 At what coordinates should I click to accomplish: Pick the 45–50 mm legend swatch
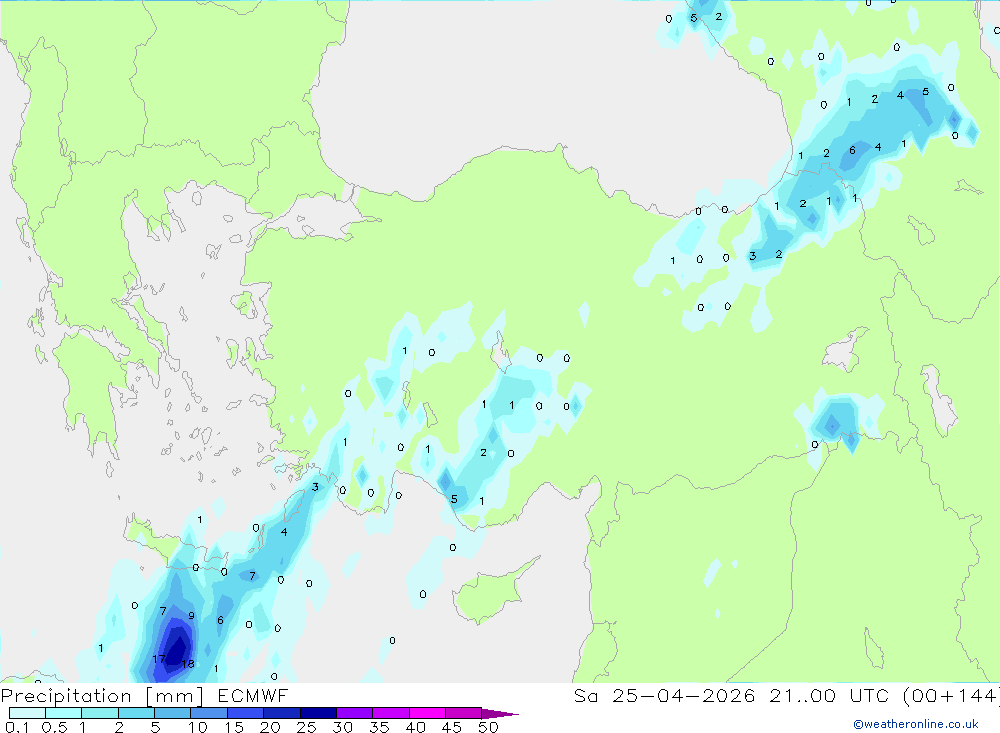coord(464,713)
